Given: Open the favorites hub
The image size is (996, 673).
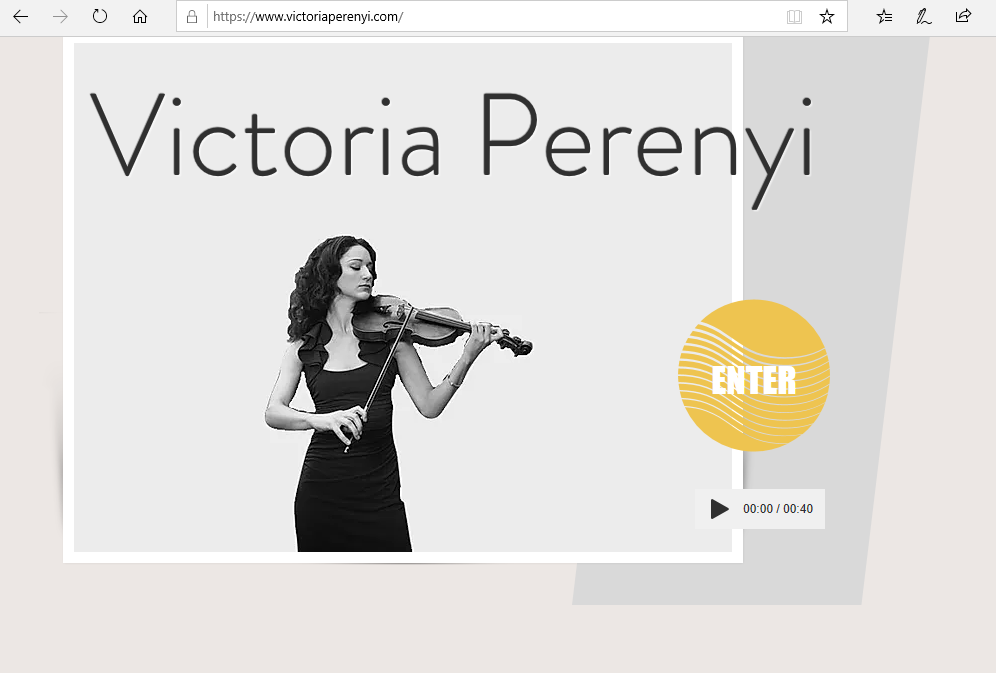Looking at the screenshot, I should tap(884, 17).
